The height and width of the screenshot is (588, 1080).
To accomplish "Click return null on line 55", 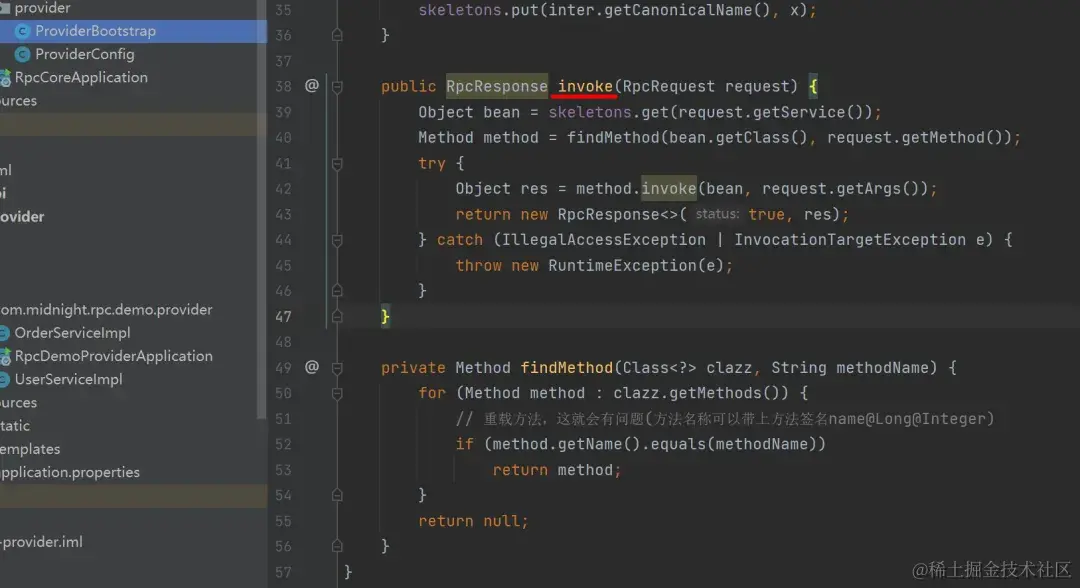I will point(472,521).
